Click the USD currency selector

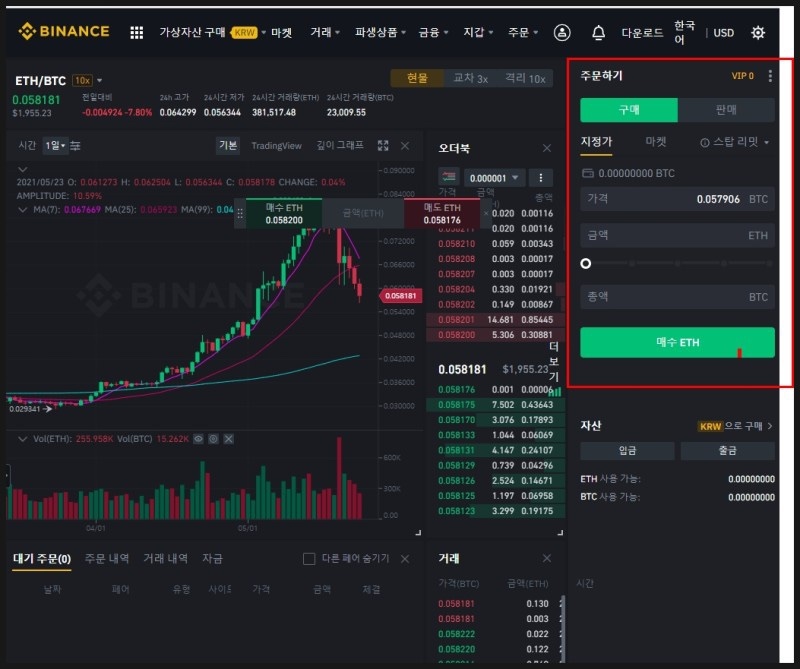click(x=723, y=33)
